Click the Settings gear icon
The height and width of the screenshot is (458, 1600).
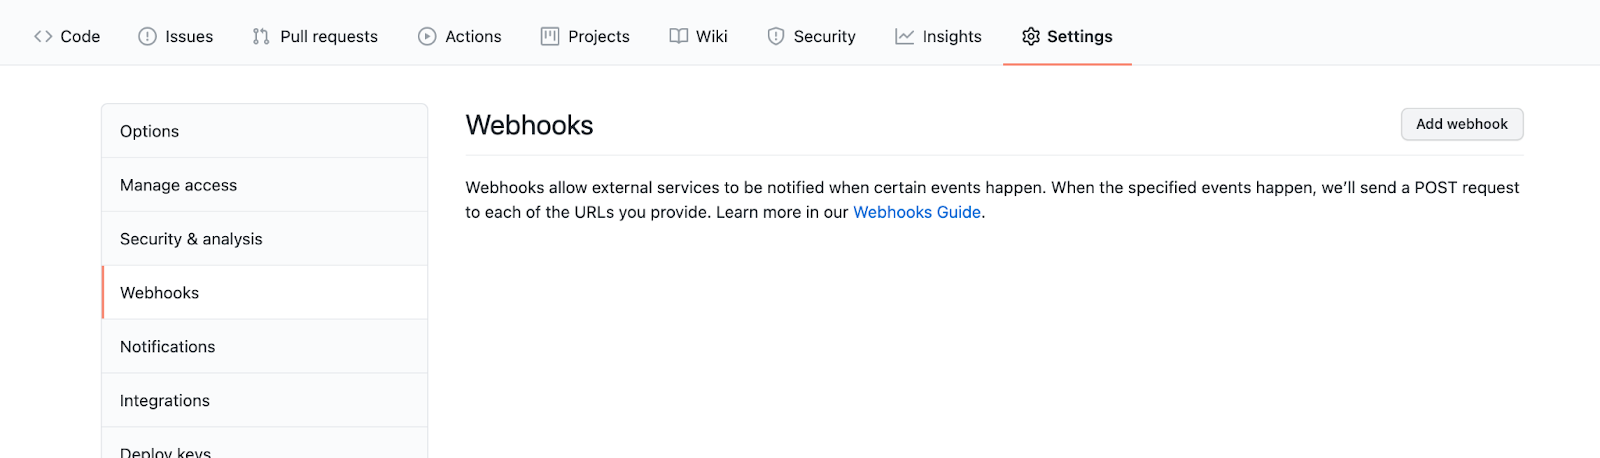click(x=1031, y=37)
